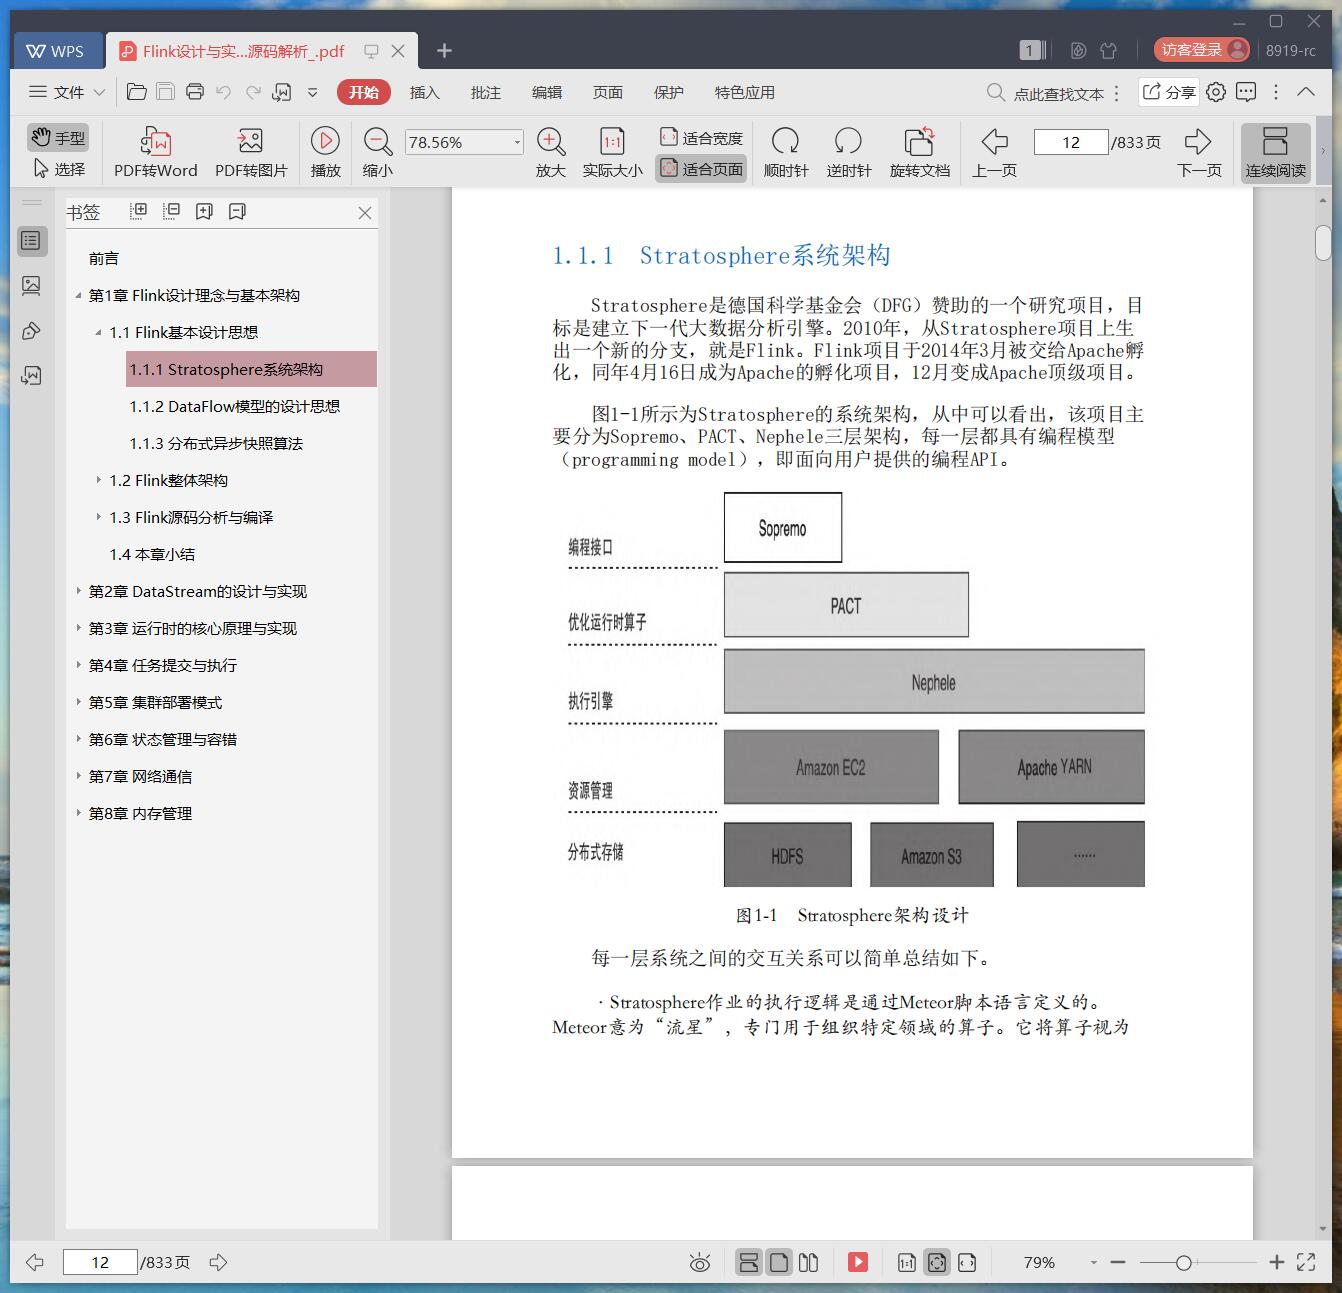Image resolution: width=1342 pixels, height=1293 pixels.
Task: Toggle 连续阅读 continuous reading
Action: pyautogui.click(x=1275, y=152)
